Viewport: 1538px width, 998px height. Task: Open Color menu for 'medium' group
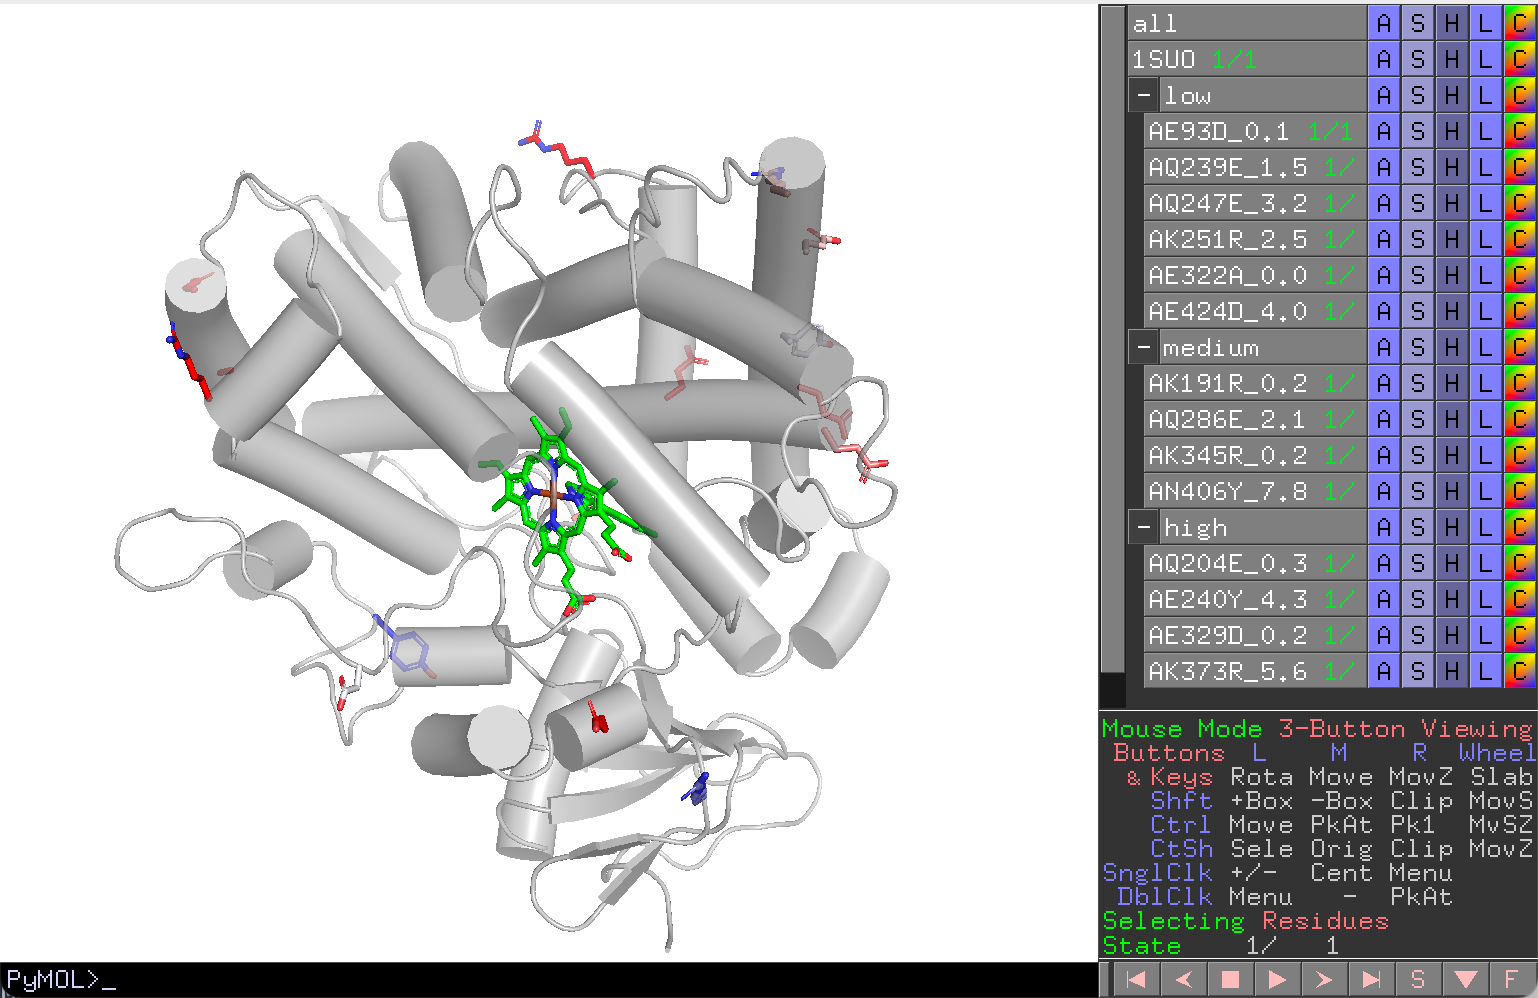[1520, 347]
